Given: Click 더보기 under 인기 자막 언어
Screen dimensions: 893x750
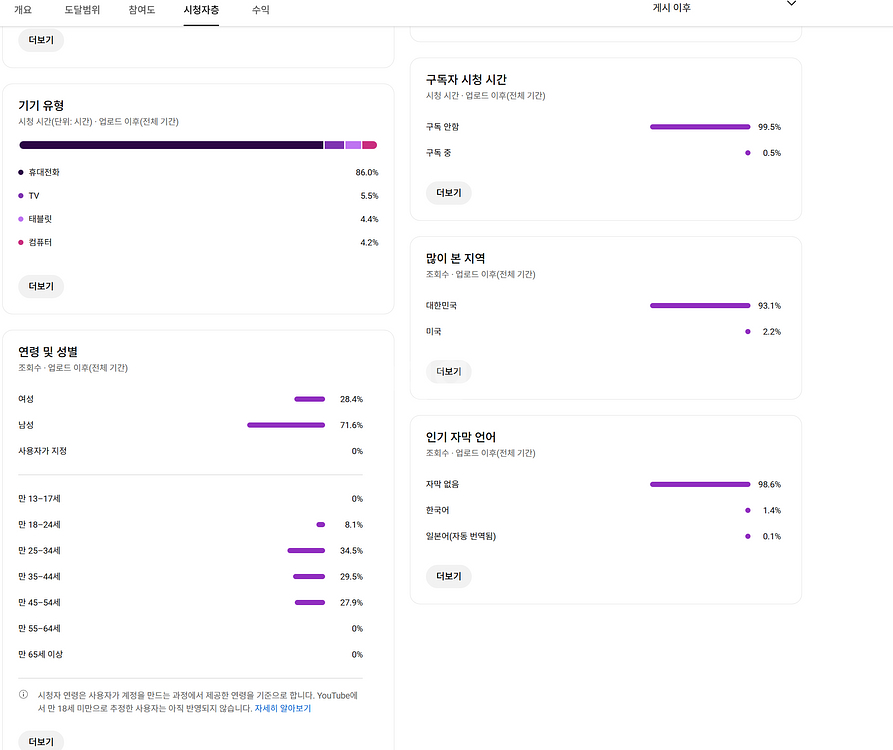Looking at the screenshot, I should 448,576.
